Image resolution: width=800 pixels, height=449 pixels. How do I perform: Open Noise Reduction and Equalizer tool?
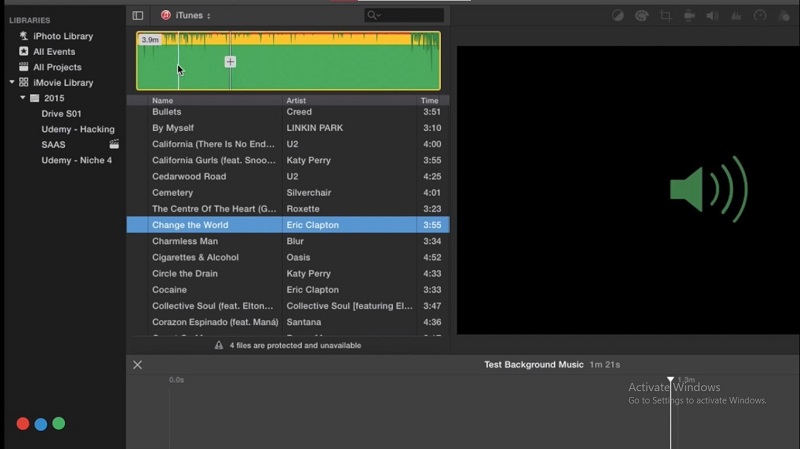736,16
